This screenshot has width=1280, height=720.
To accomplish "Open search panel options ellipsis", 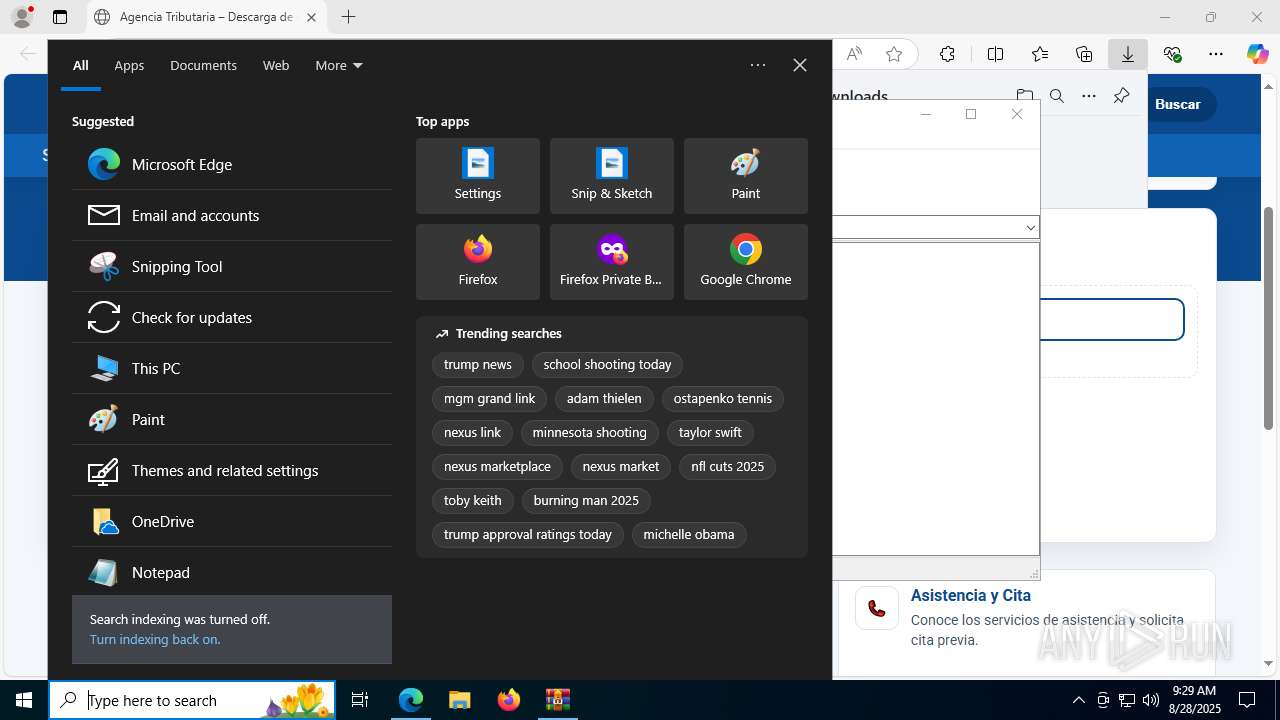I will 758,65.
